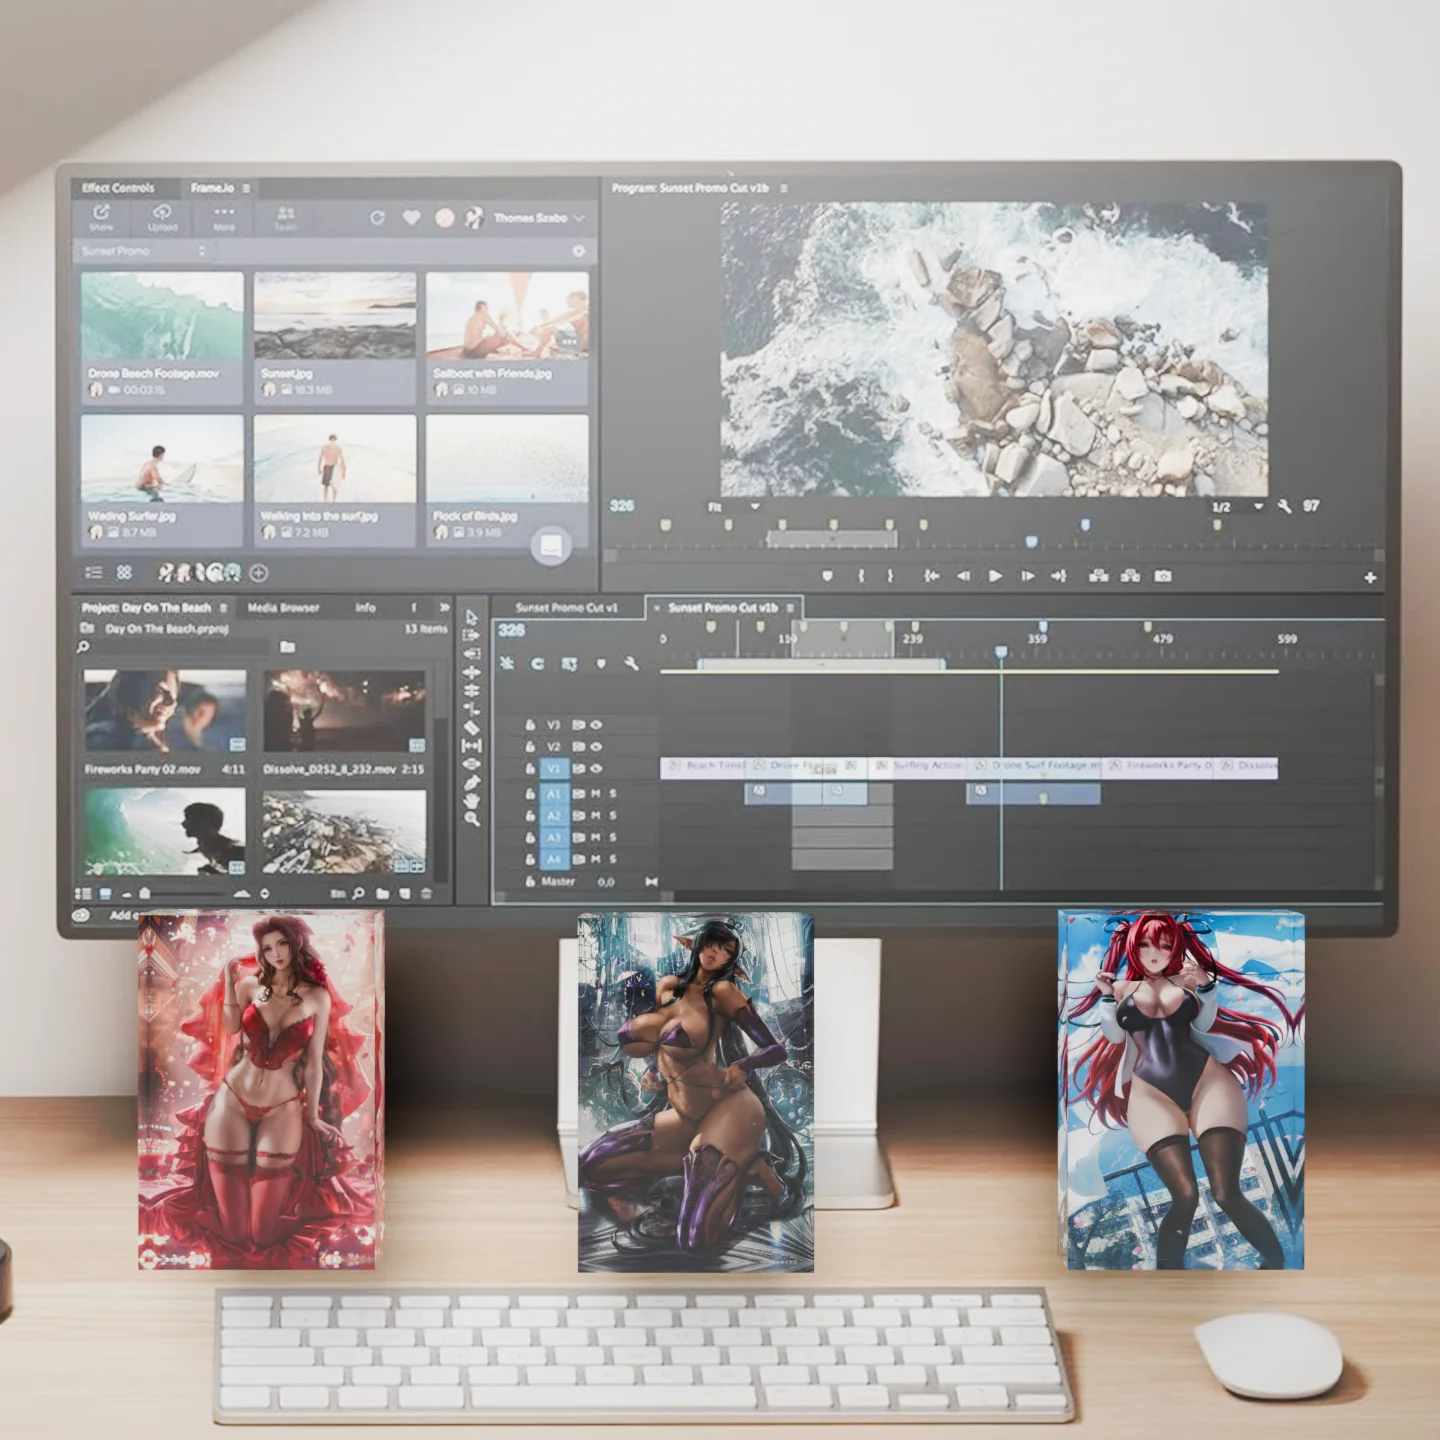Switch to the Effect Controls tab

point(118,188)
